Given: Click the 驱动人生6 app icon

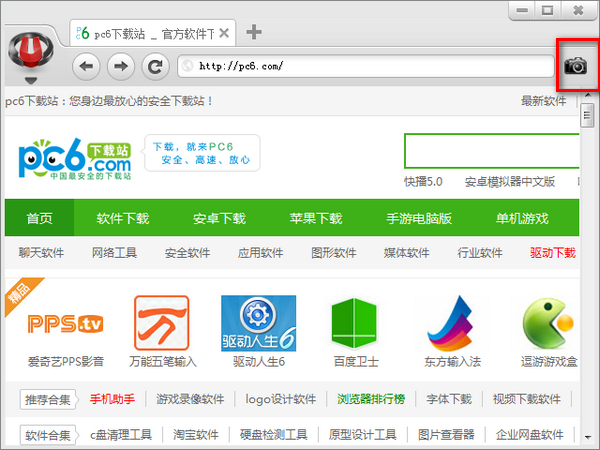Looking at the screenshot, I should [259, 323].
